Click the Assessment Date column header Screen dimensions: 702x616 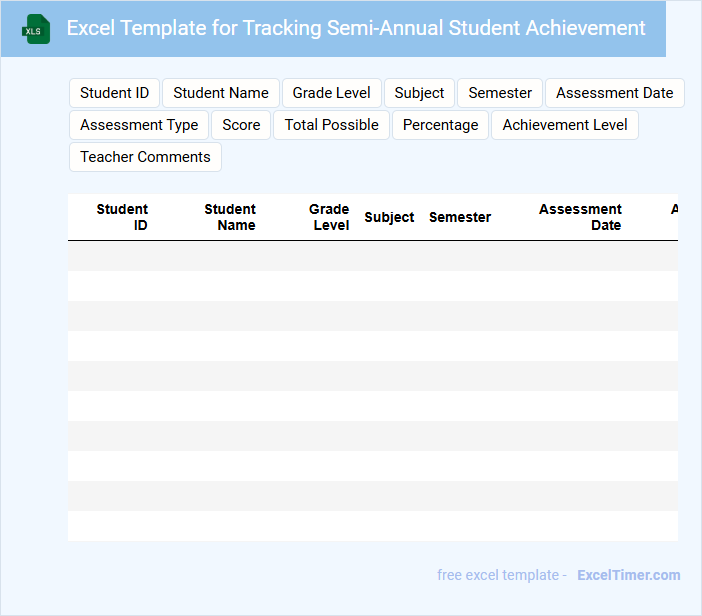(x=581, y=217)
